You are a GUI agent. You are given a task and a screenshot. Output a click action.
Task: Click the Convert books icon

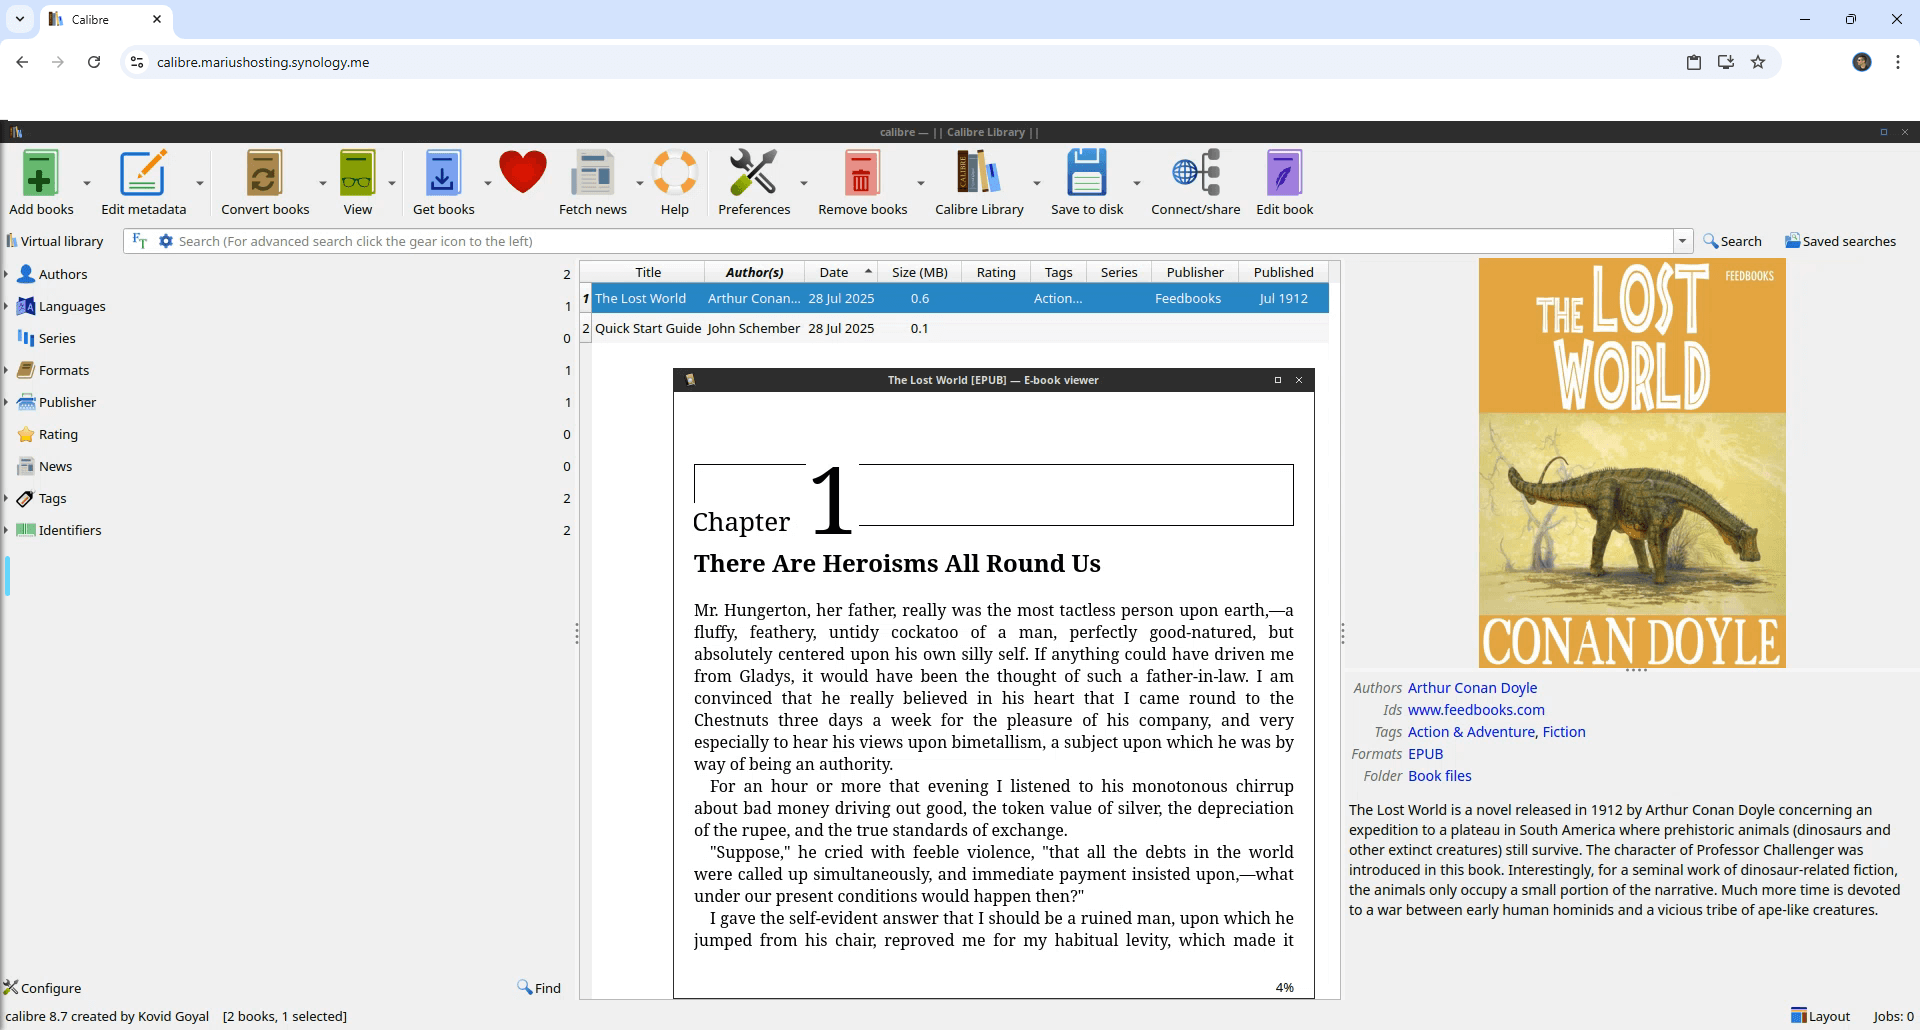tap(264, 174)
